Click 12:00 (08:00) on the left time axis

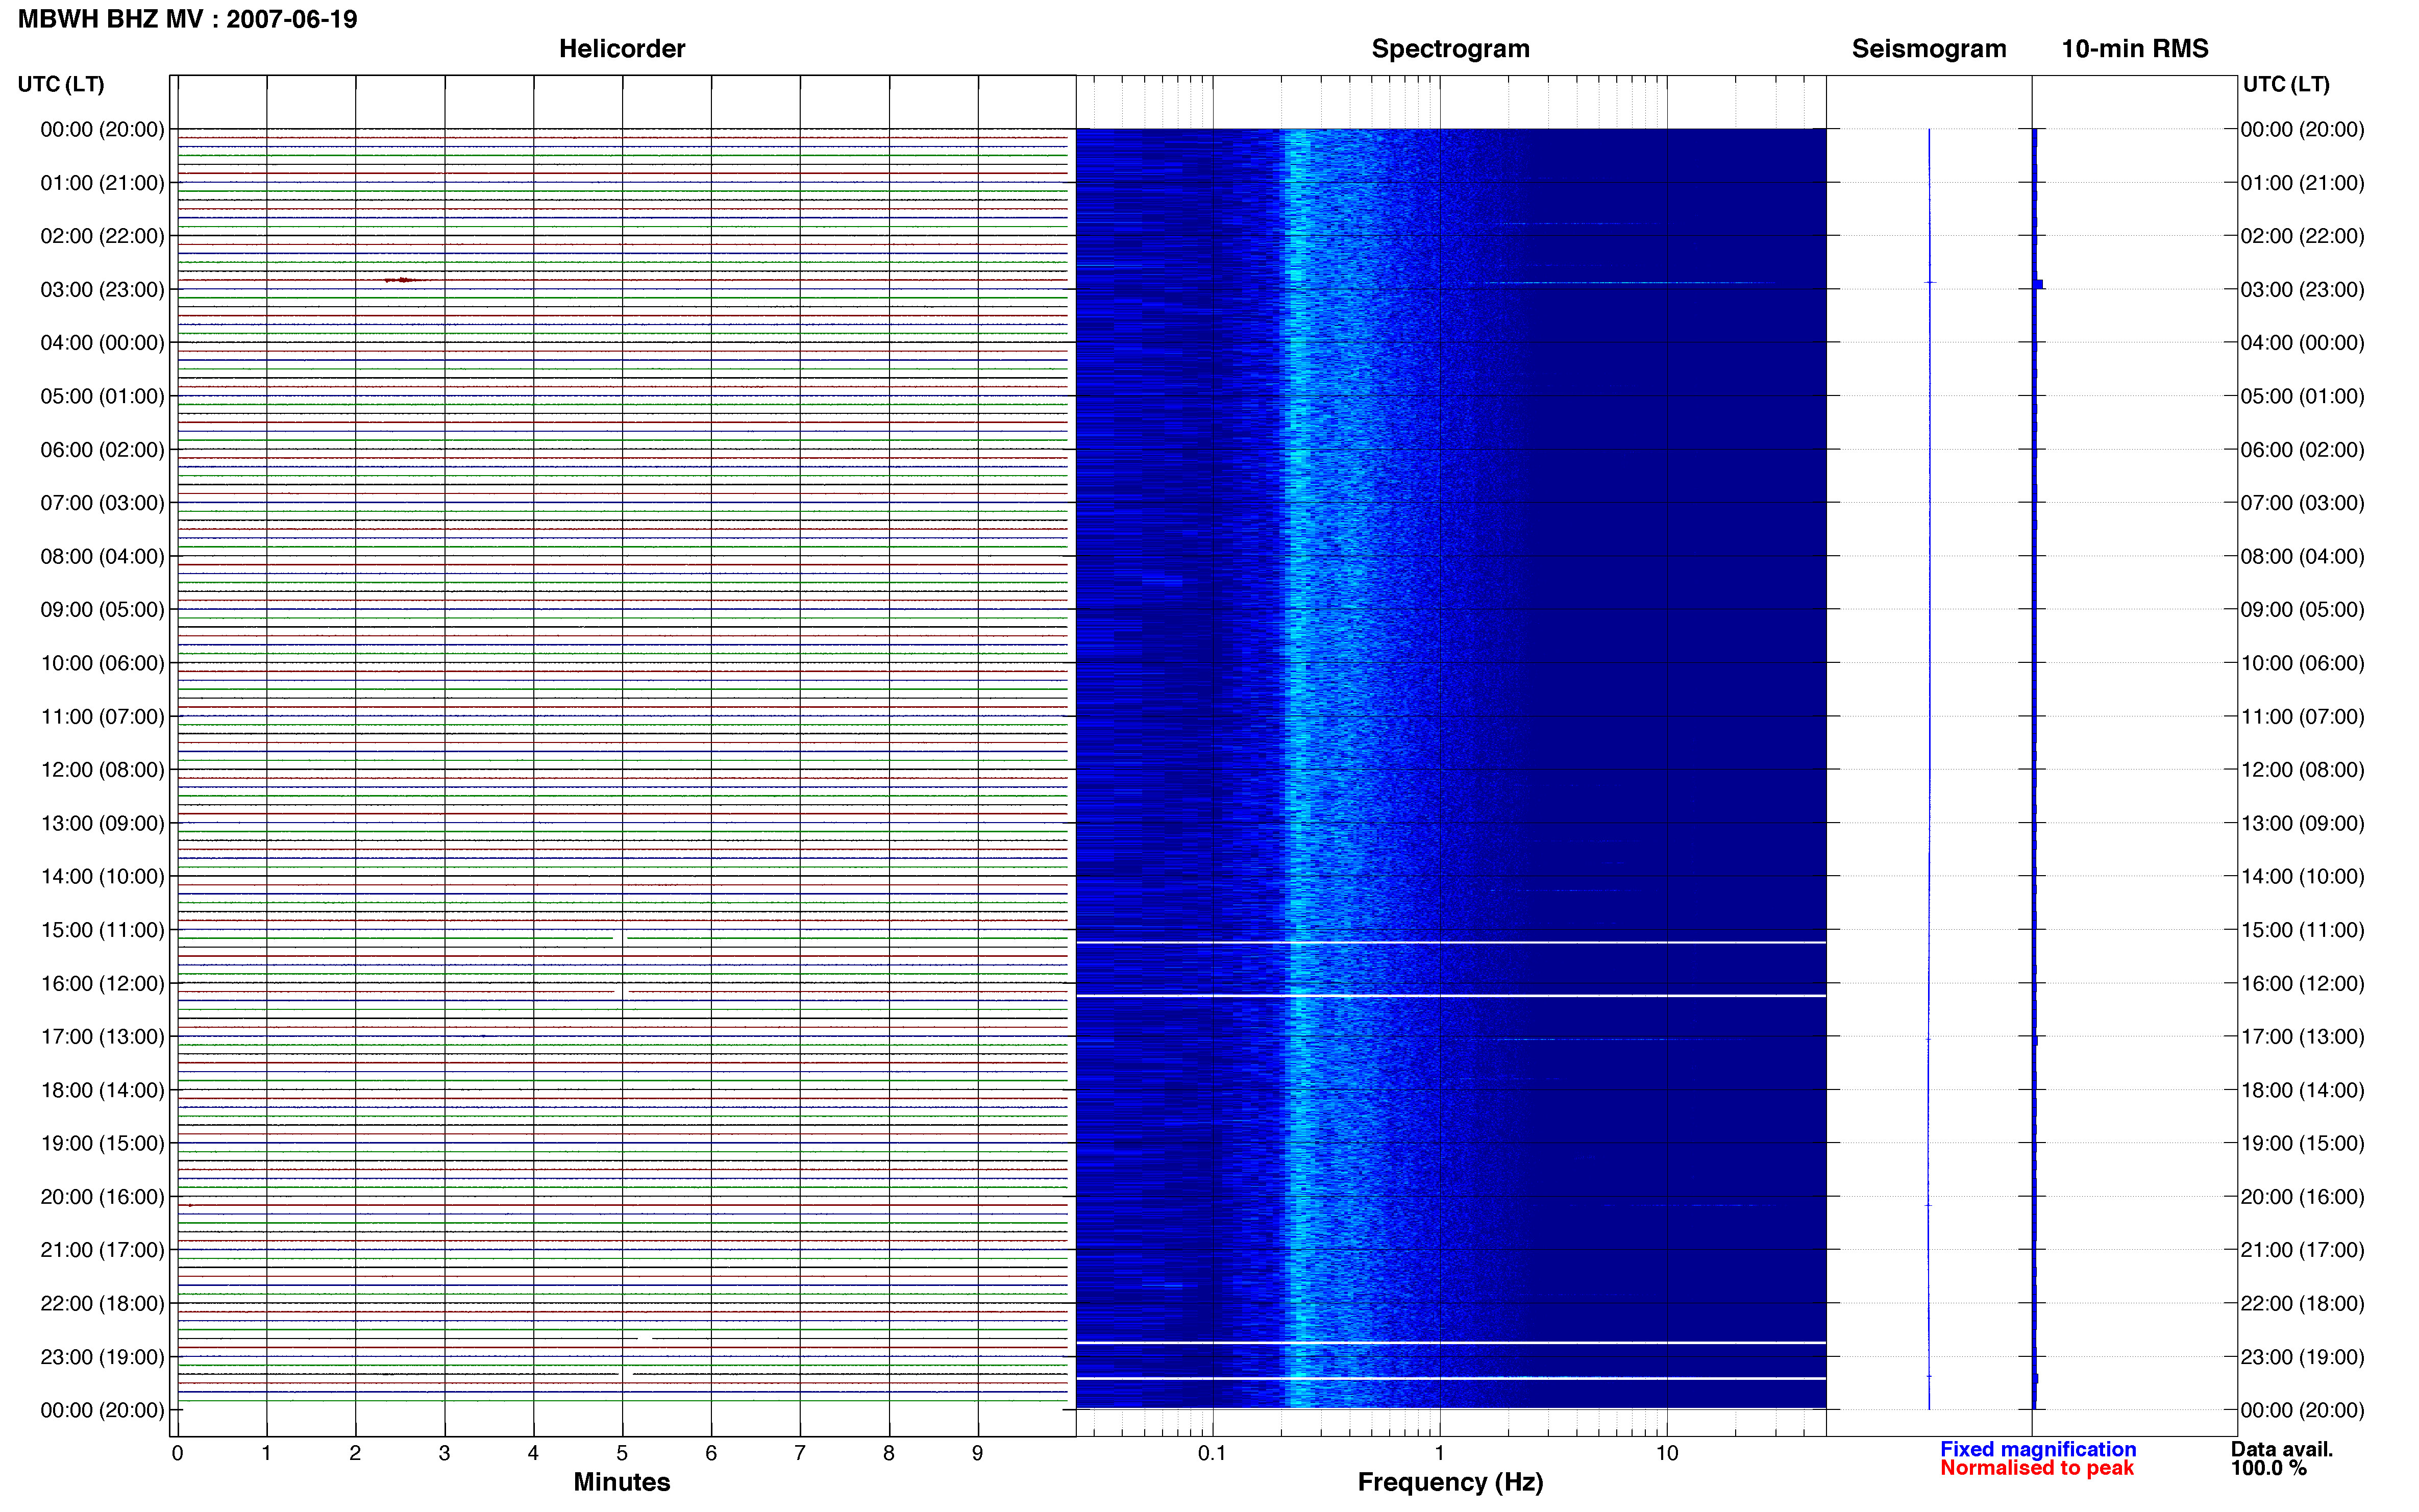click(102, 770)
